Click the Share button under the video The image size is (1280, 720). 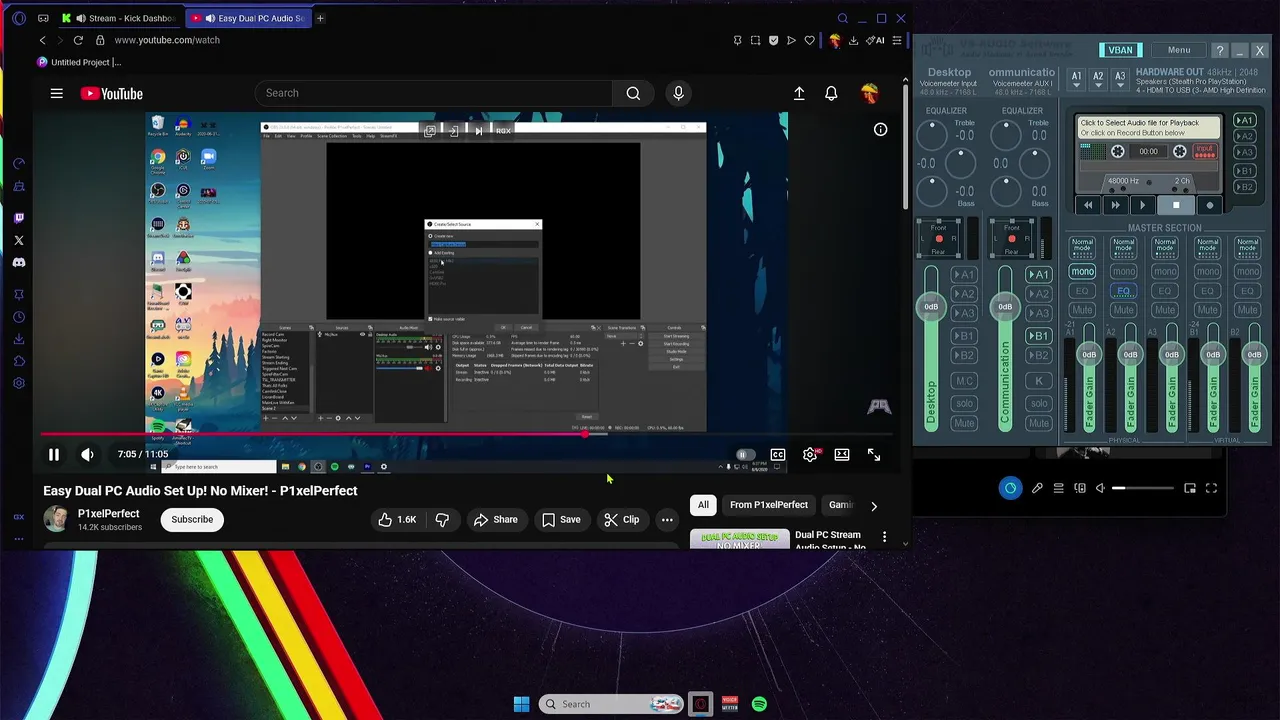(496, 520)
